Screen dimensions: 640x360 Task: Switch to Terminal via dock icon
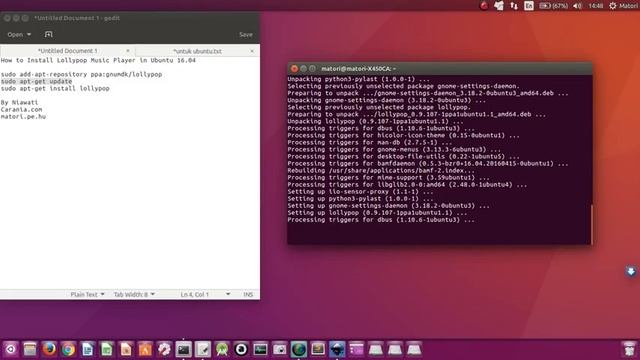click(183, 349)
